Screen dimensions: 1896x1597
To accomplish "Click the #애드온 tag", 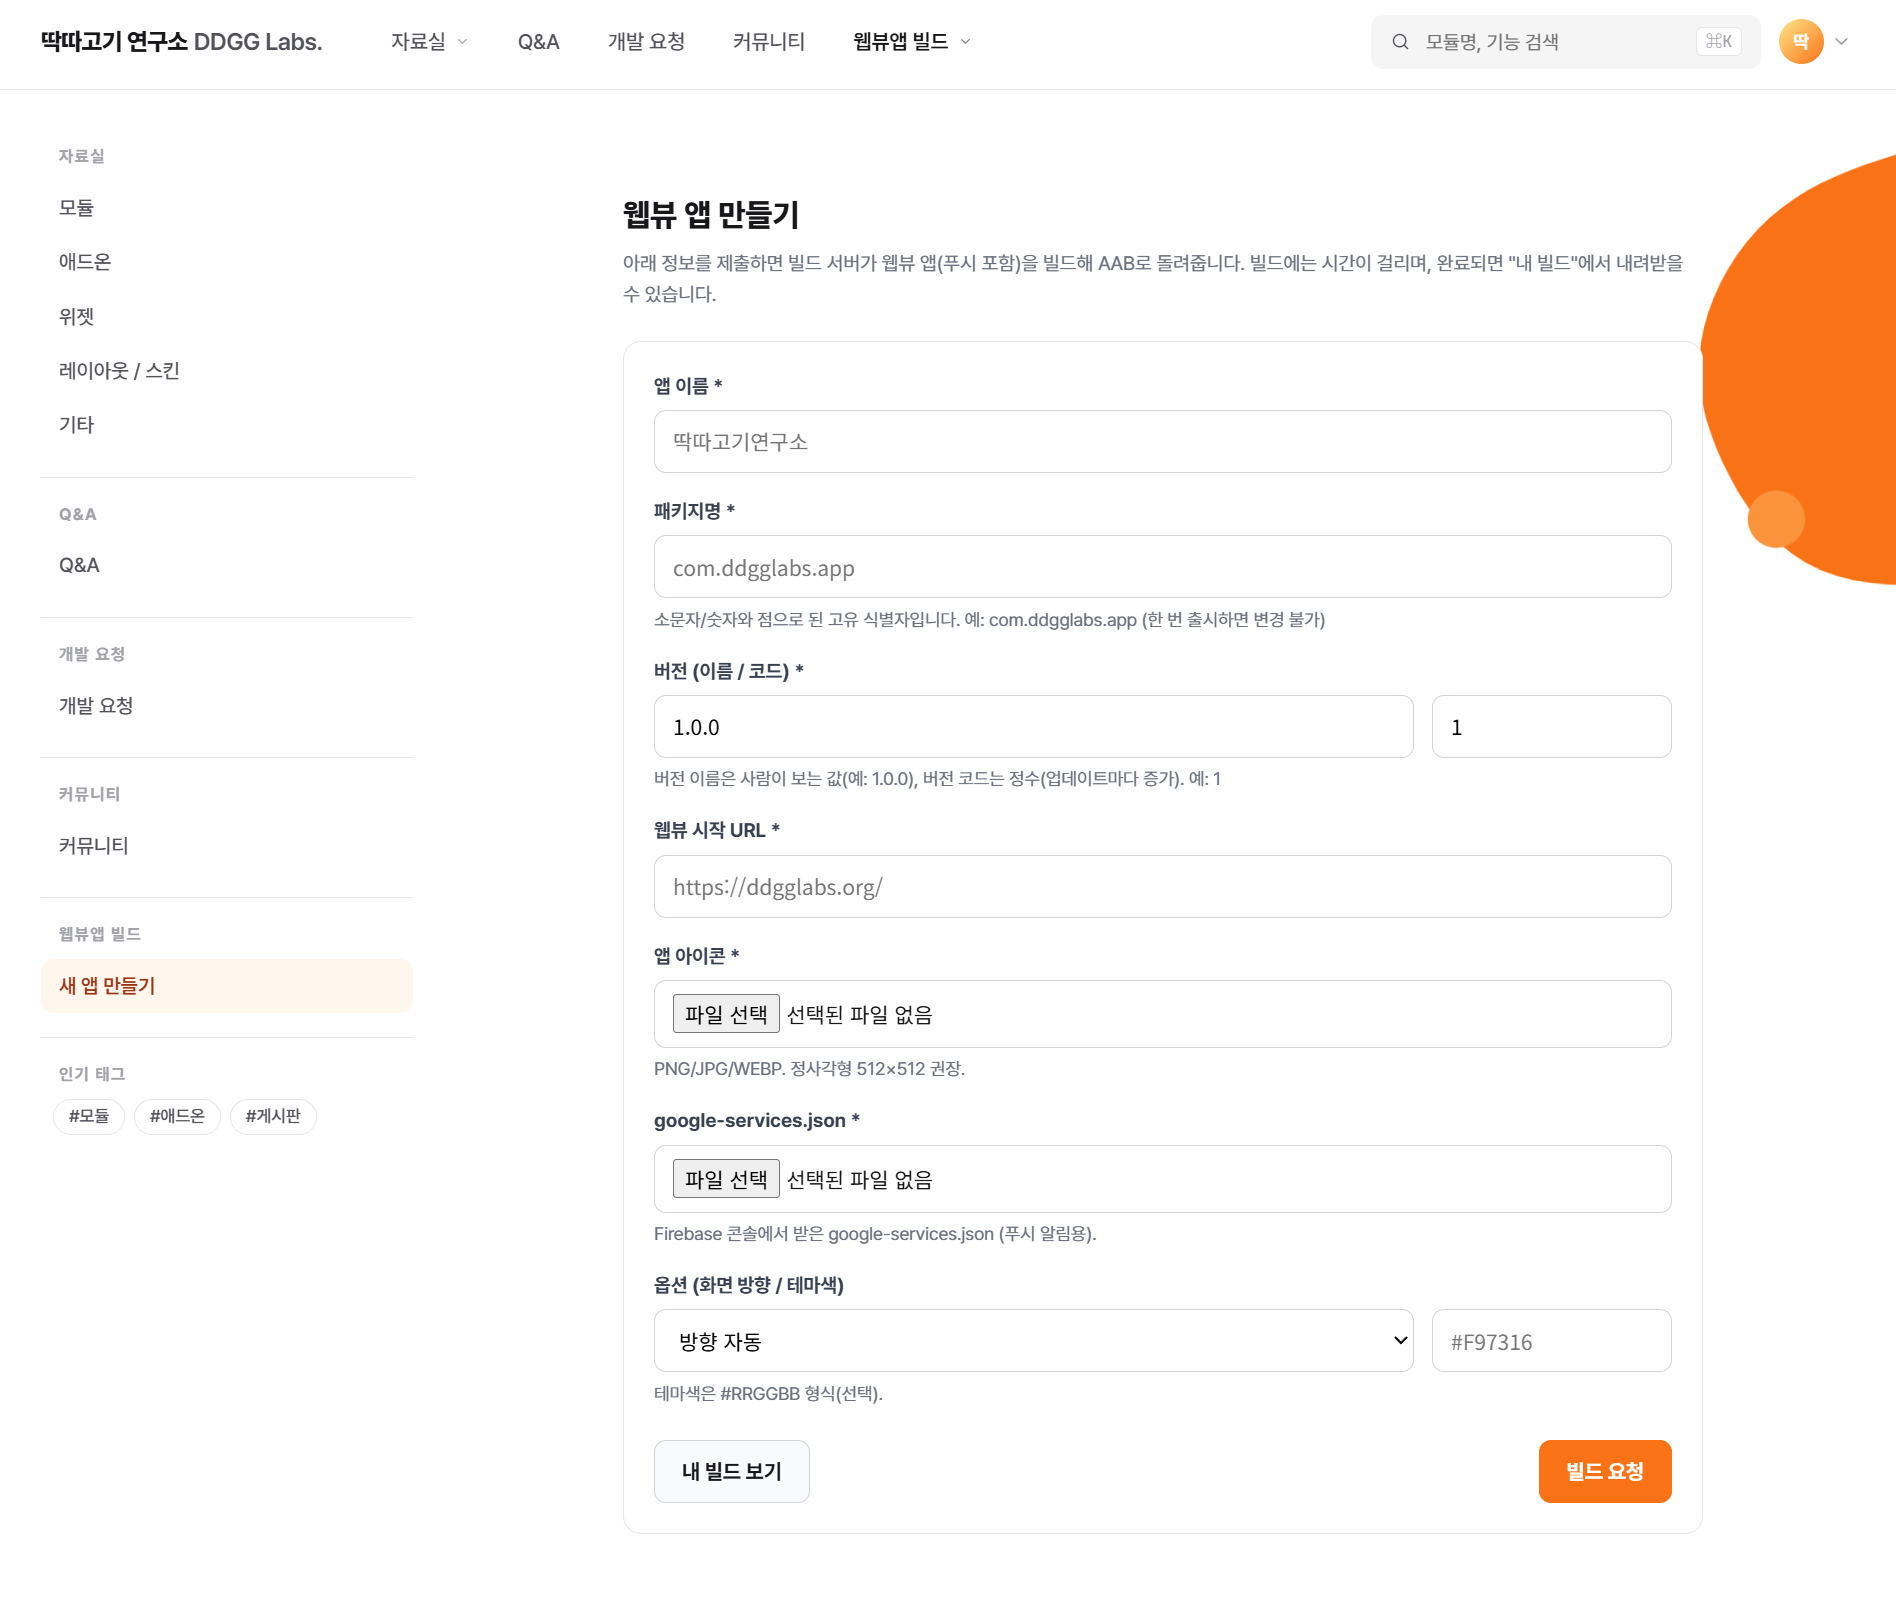I will [x=177, y=1117].
